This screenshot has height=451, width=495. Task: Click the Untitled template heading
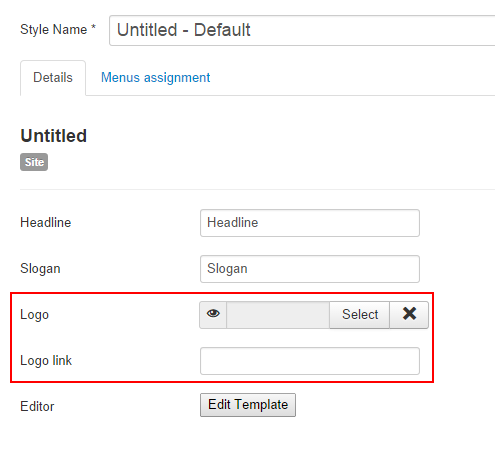(x=54, y=136)
